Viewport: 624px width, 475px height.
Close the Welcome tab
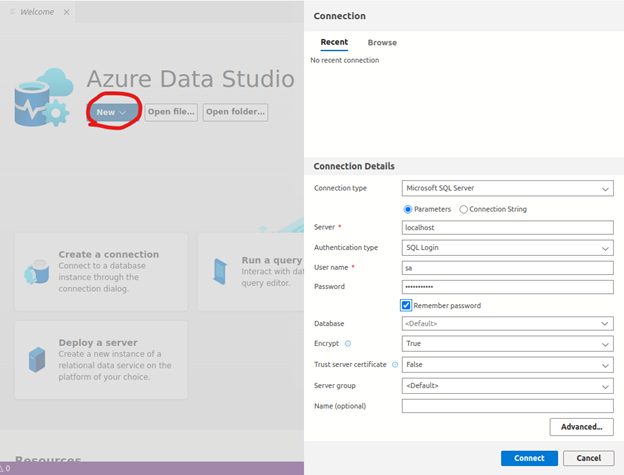(x=66, y=12)
